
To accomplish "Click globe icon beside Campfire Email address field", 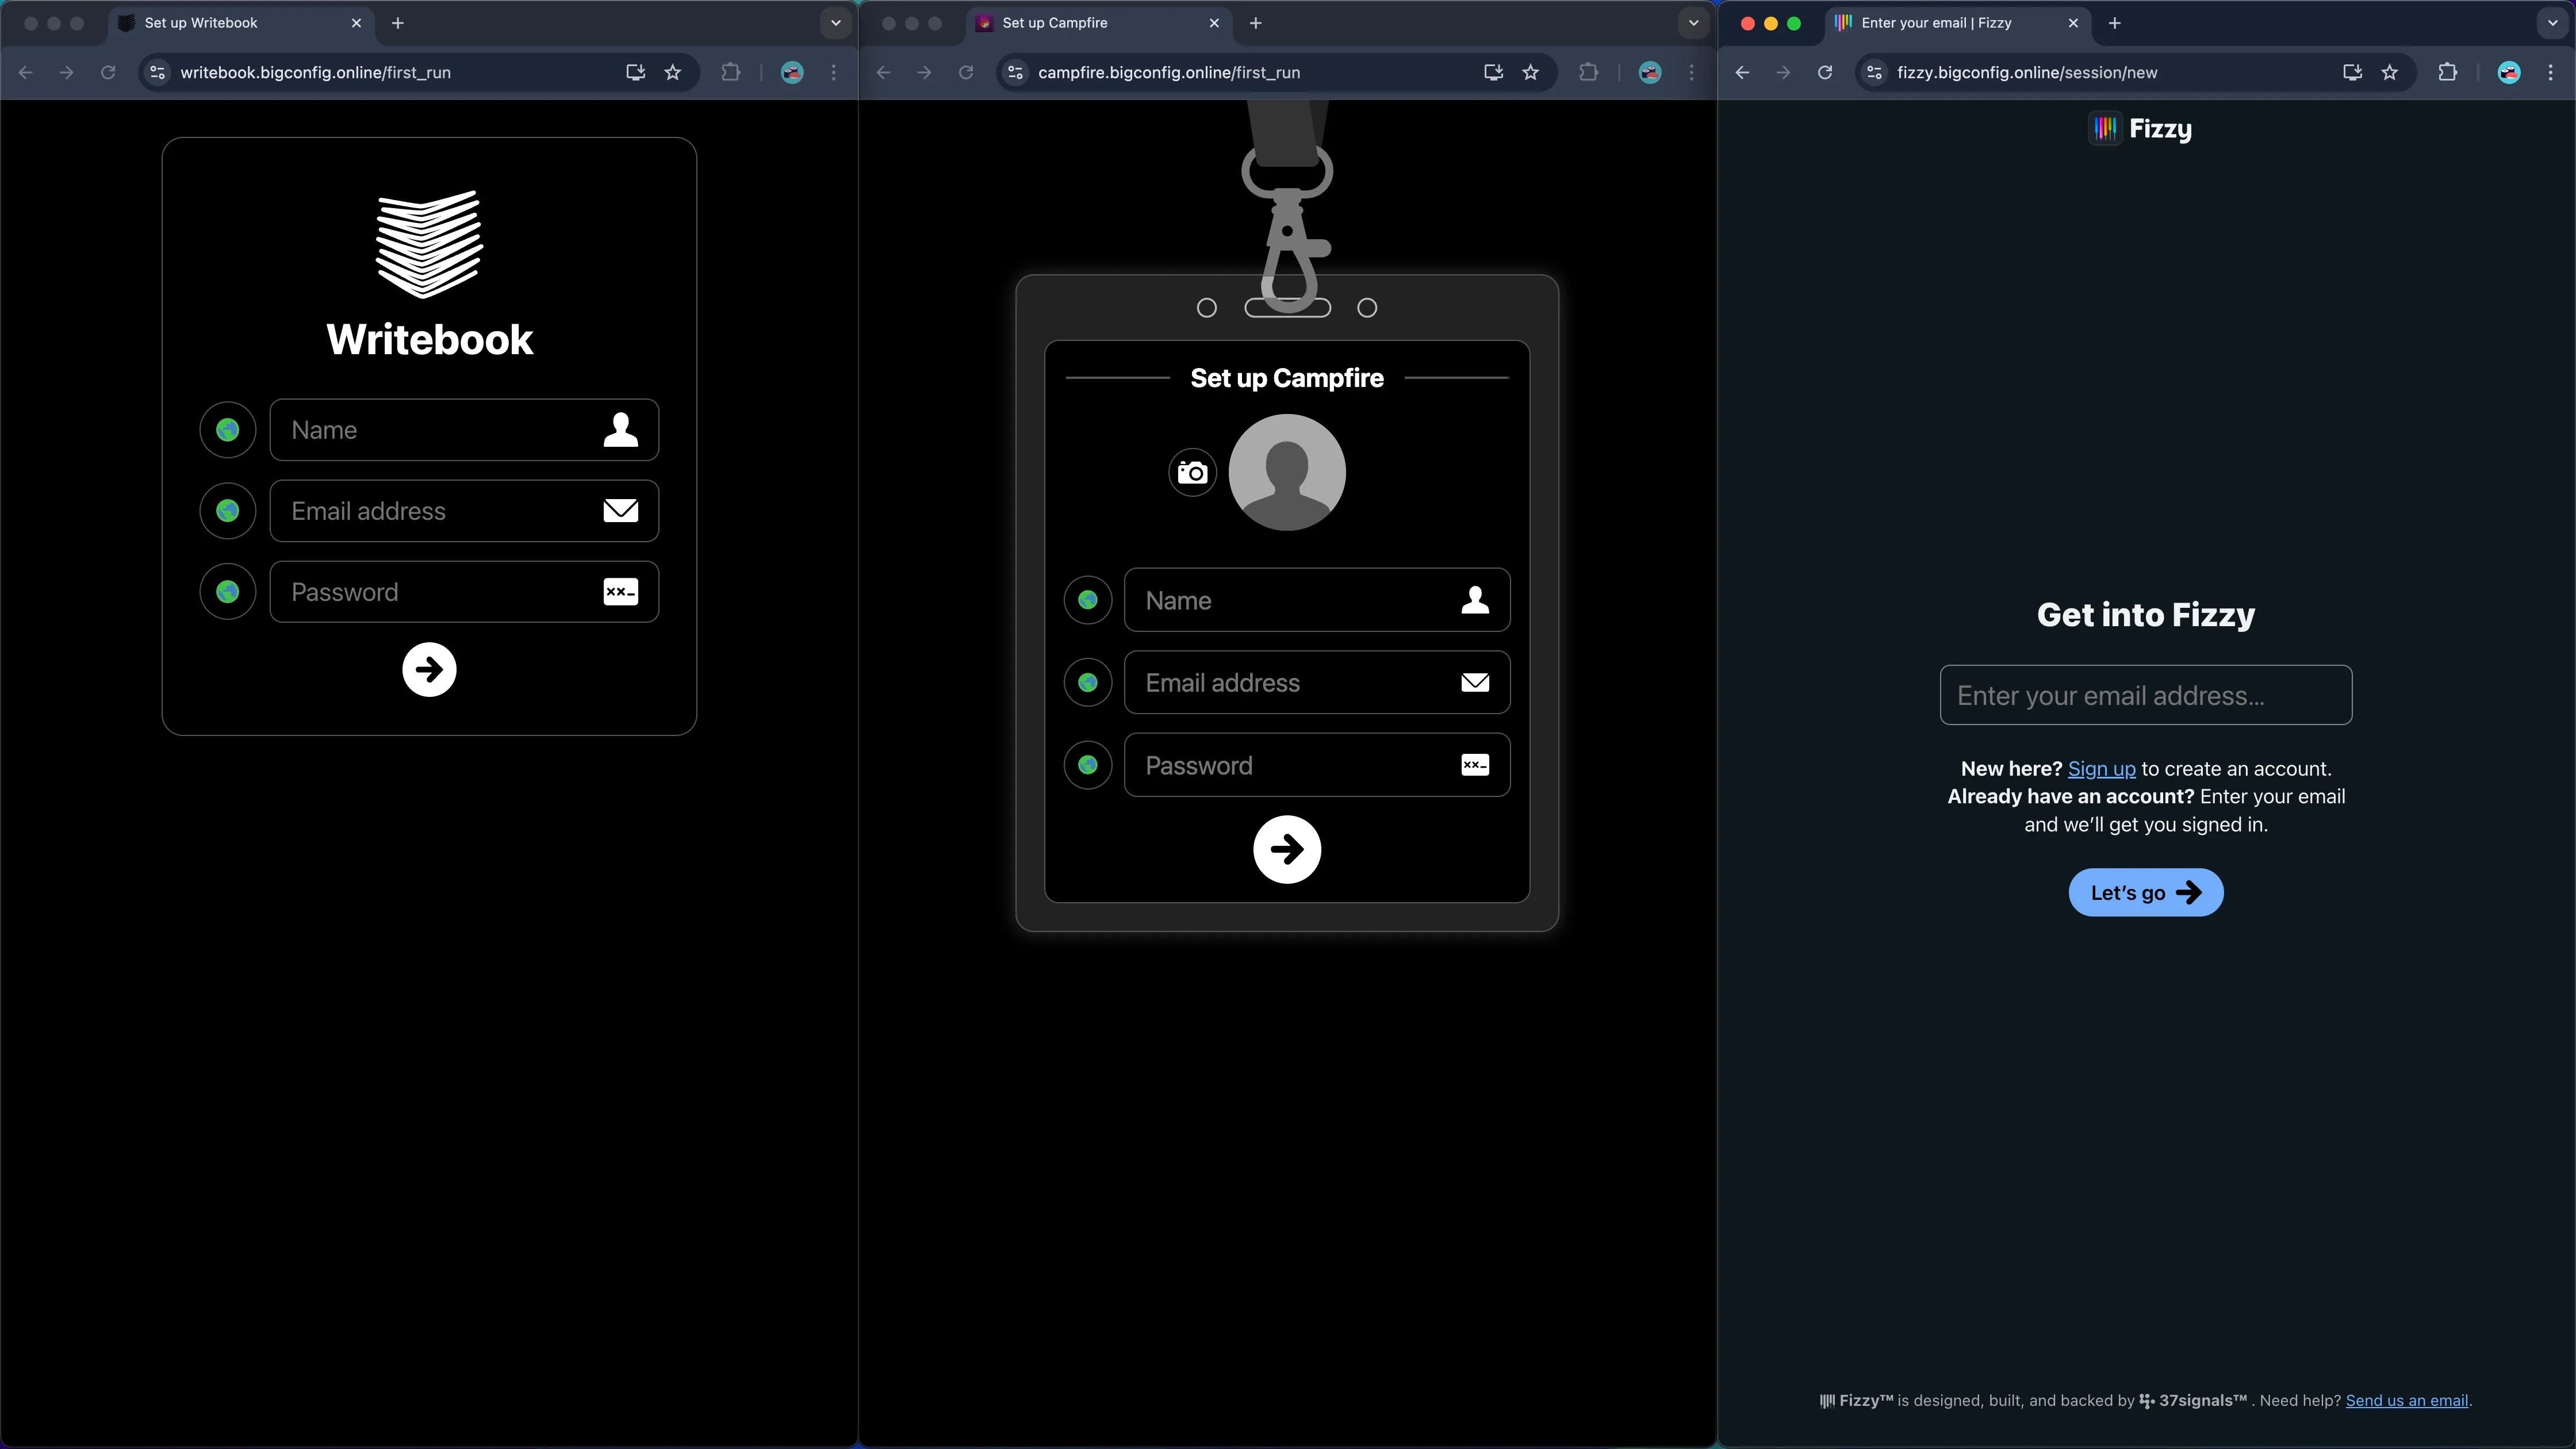I will pos(1088,683).
